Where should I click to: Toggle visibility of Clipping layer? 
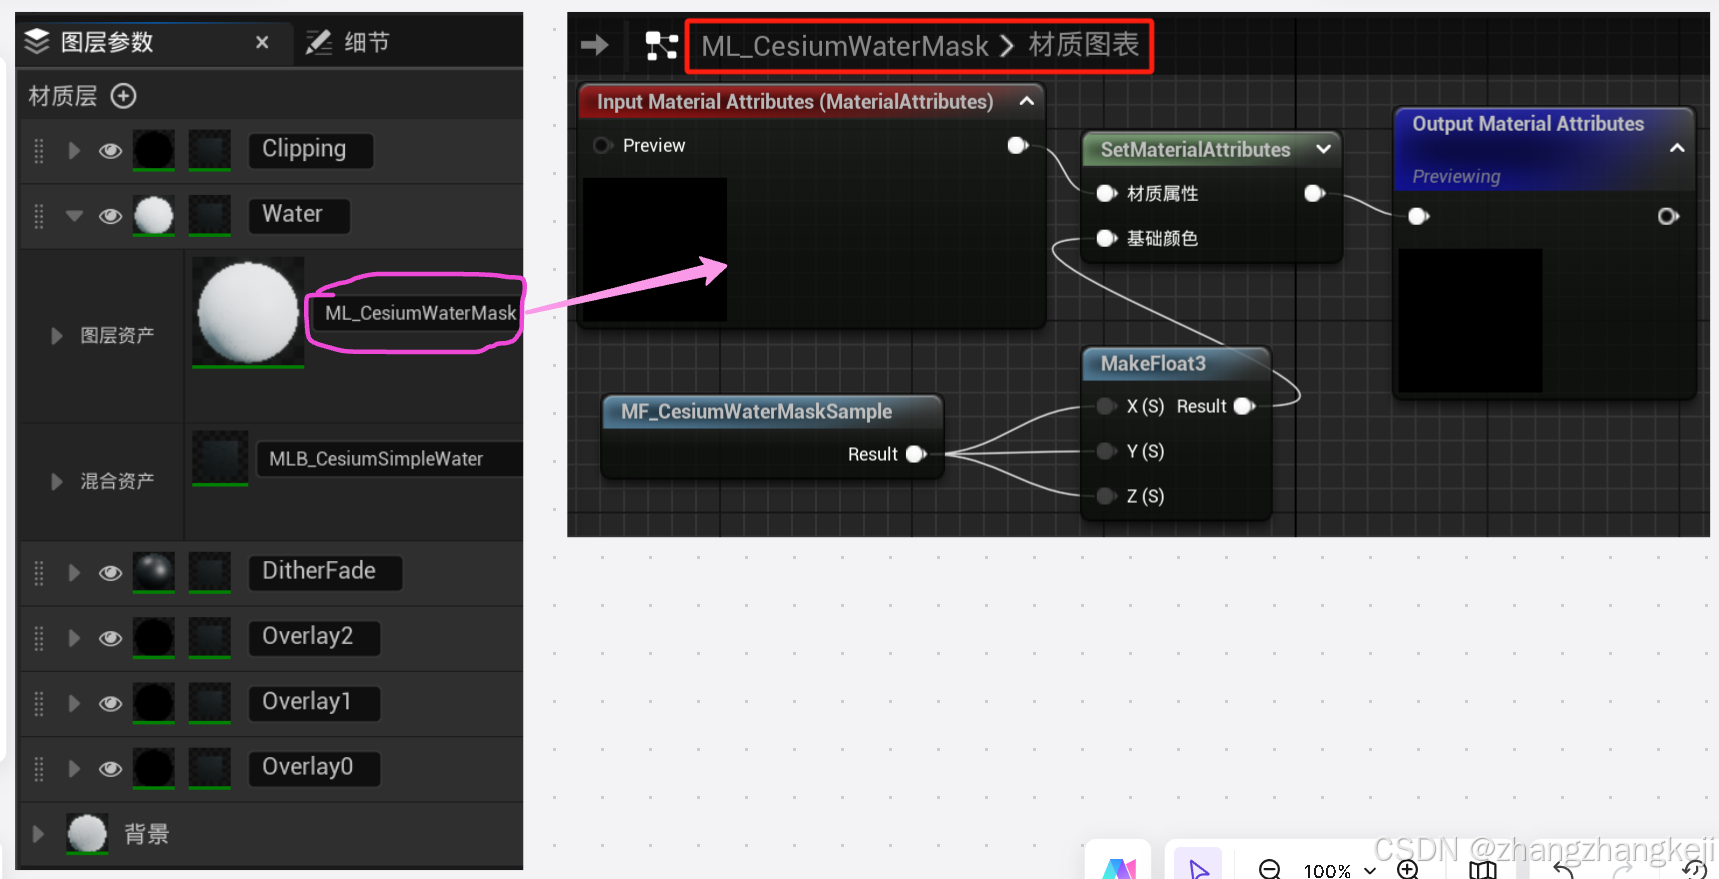[x=110, y=151]
